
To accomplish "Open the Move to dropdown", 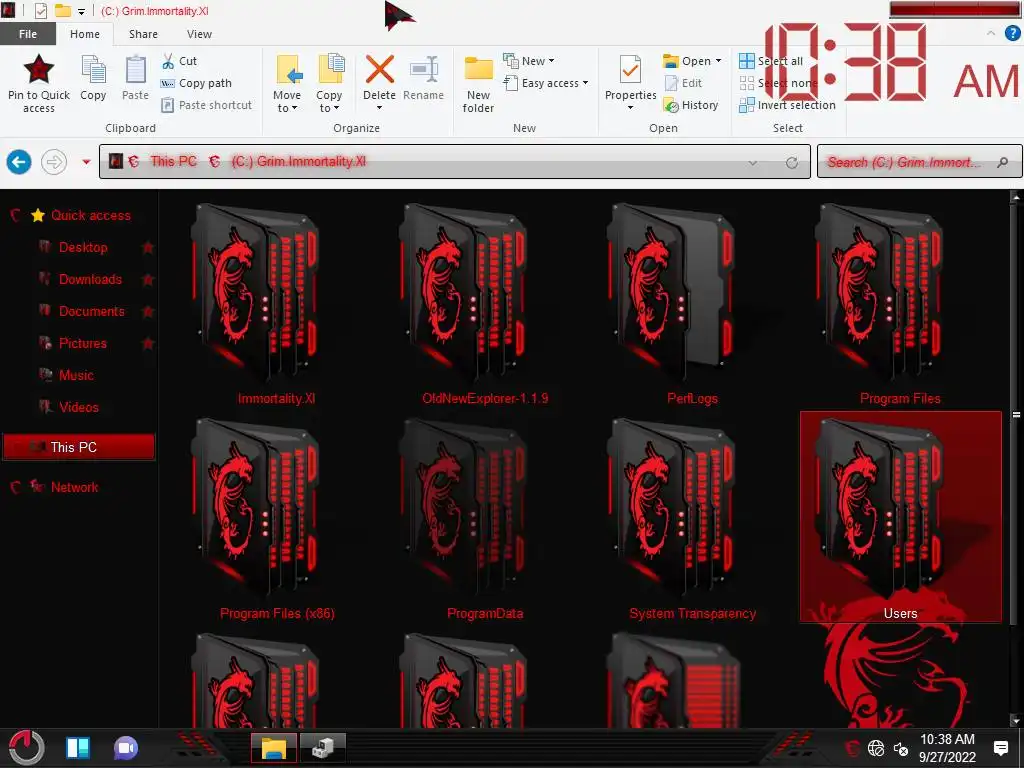I will 287,84.
